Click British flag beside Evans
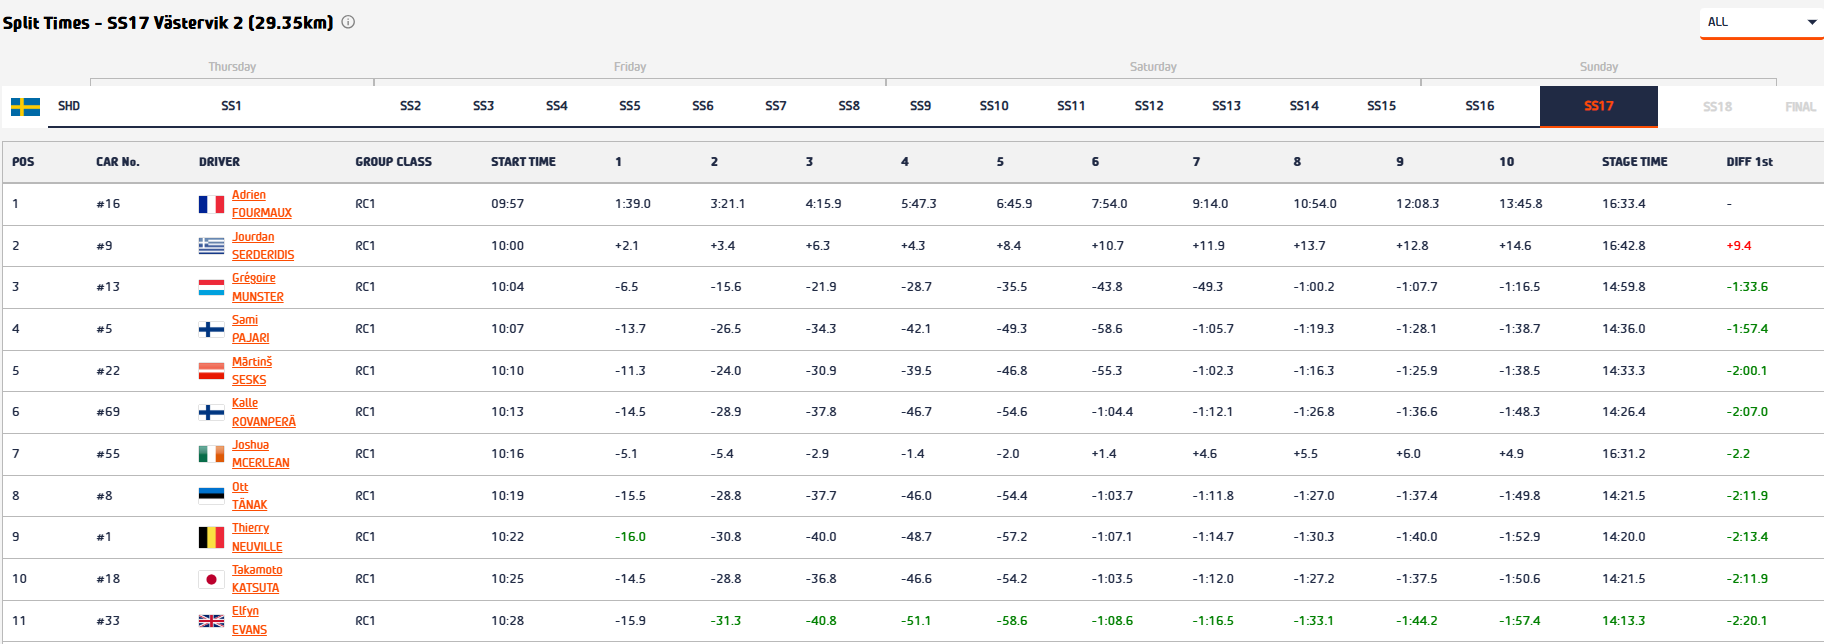Image resolution: width=1824 pixels, height=644 pixels. (x=211, y=621)
